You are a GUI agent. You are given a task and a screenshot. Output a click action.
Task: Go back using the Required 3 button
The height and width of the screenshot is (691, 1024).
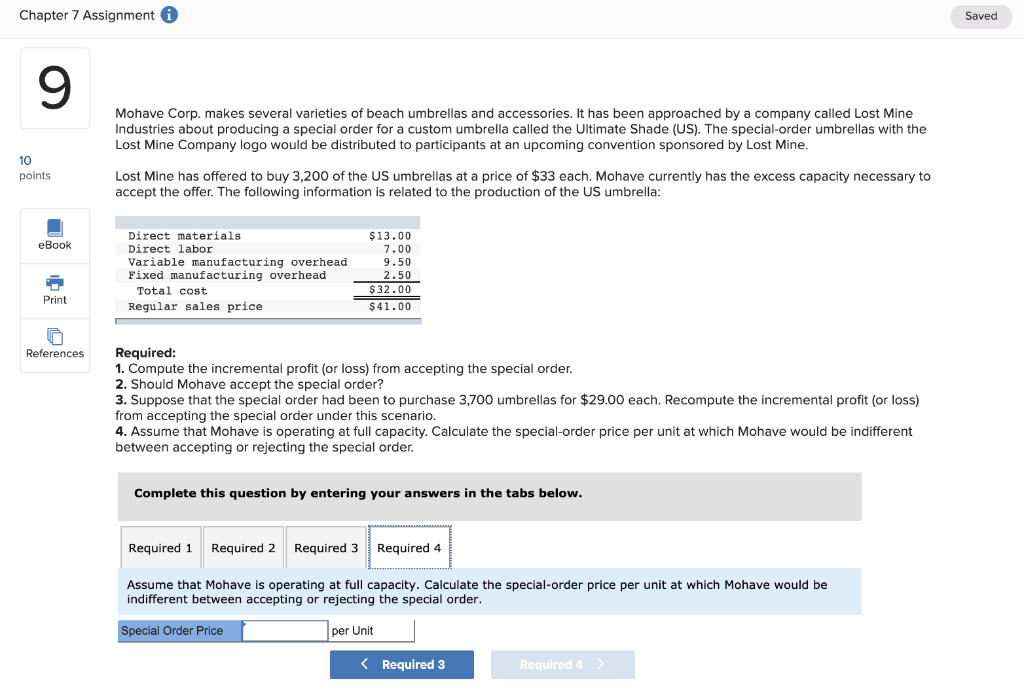402,664
